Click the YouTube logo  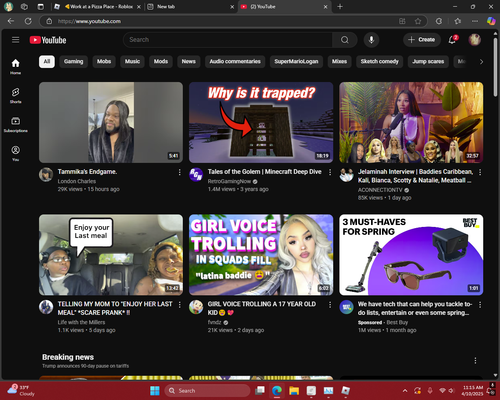[x=48, y=40]
